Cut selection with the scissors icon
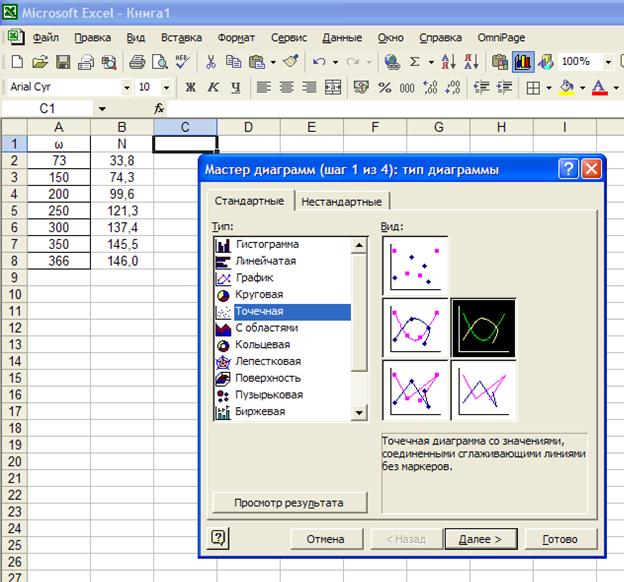The height and width of the screenshot is (582, 624). point(211,62)
